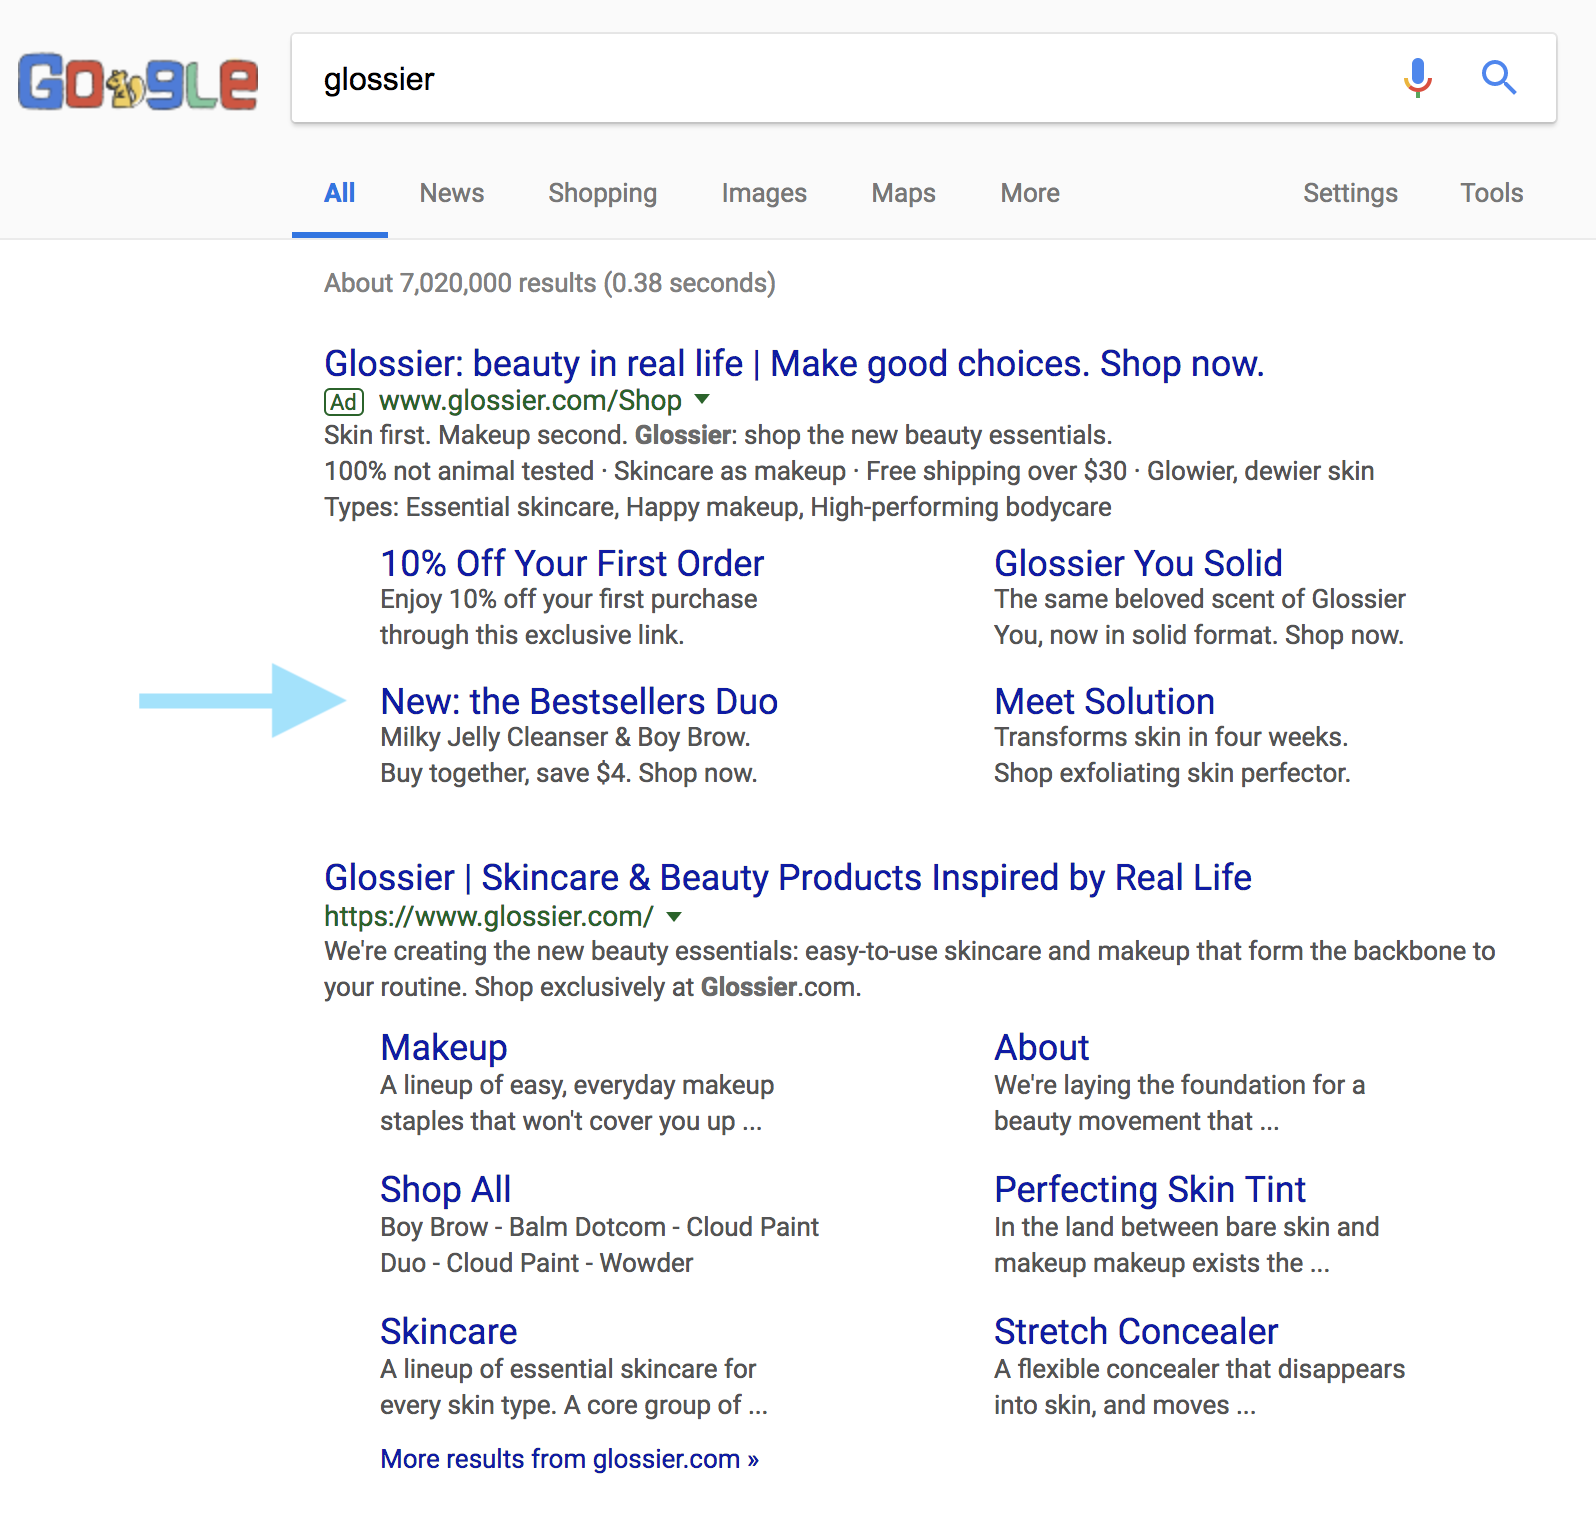Click text A flexible concealer that disappears

[1200, 1369]
